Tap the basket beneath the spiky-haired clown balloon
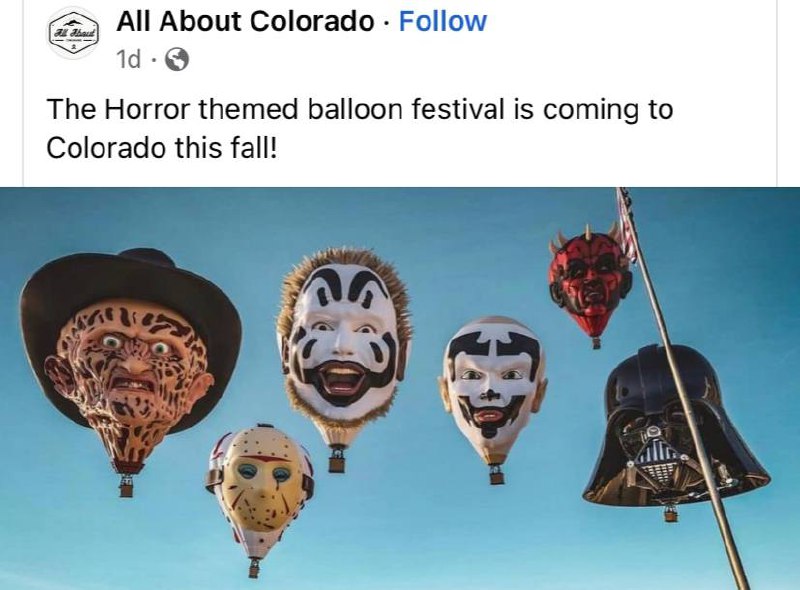This screenshot has width=800, height=590. 336,463
